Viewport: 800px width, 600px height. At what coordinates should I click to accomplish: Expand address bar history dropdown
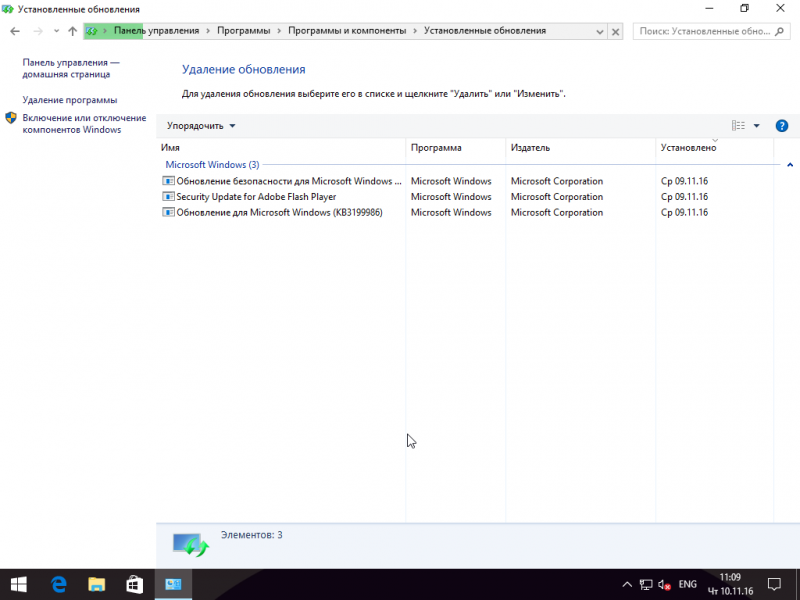(x=599, y=32)
